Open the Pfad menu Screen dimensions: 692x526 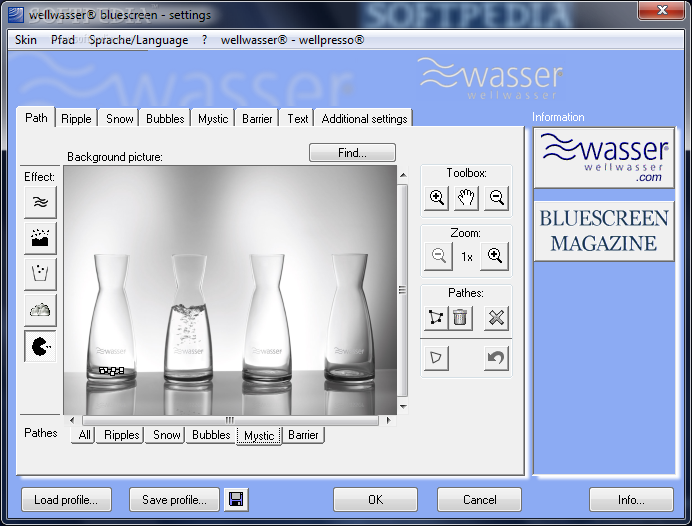click(x=63, y=40)
